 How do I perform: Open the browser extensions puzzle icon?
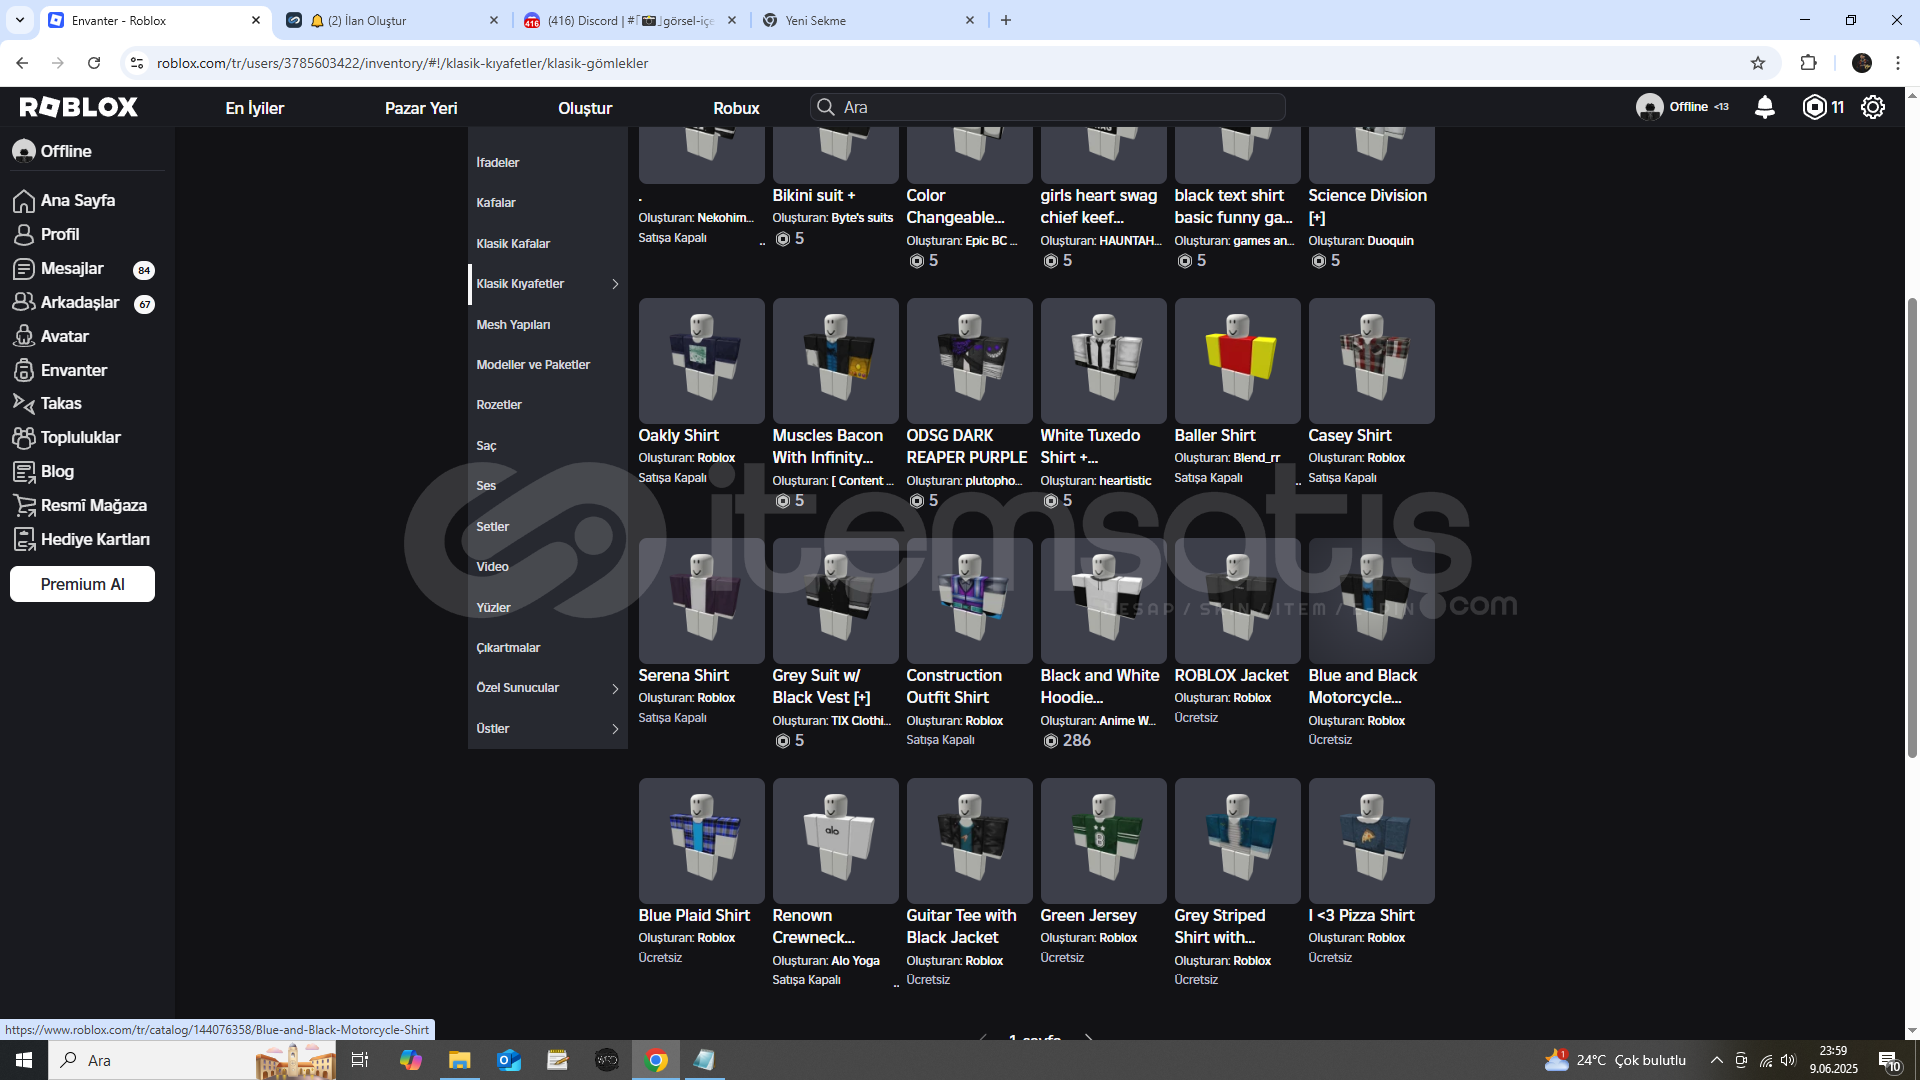pyautogui.click(x=1808, y=63)
